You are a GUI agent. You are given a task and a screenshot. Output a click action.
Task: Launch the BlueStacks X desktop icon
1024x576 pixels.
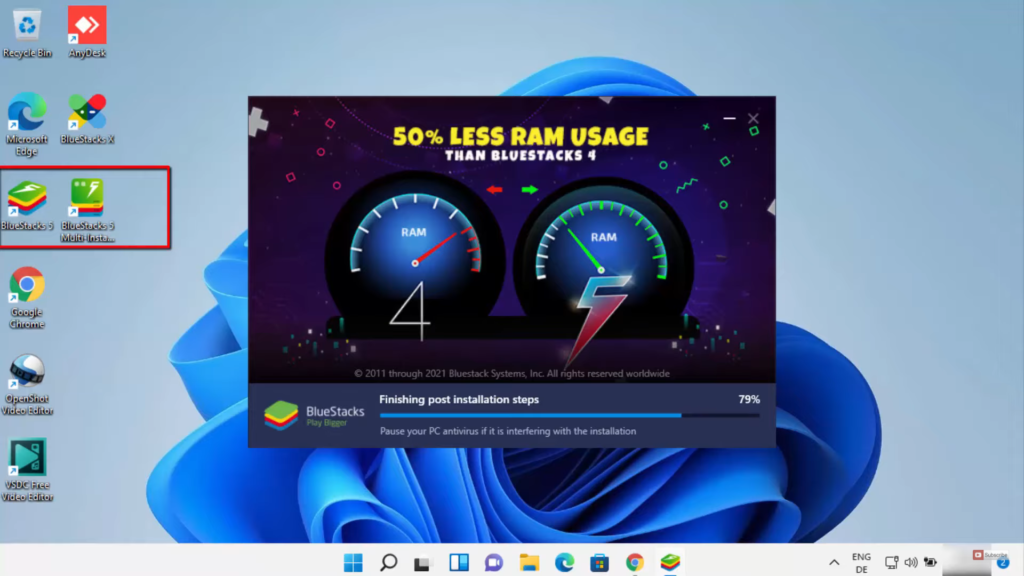pos(87,114)
